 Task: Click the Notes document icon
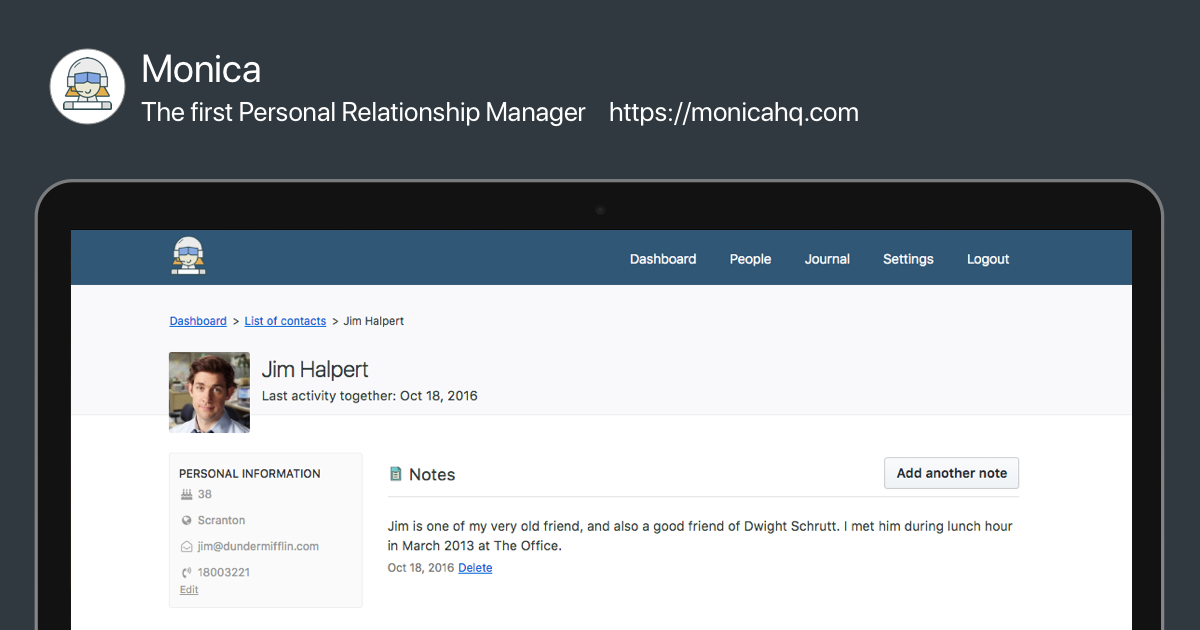click(x=396, y=474)
